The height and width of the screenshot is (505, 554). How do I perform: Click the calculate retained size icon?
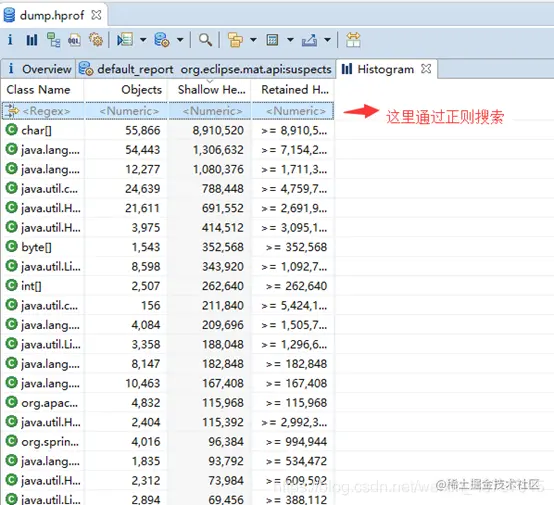point(272,40)
